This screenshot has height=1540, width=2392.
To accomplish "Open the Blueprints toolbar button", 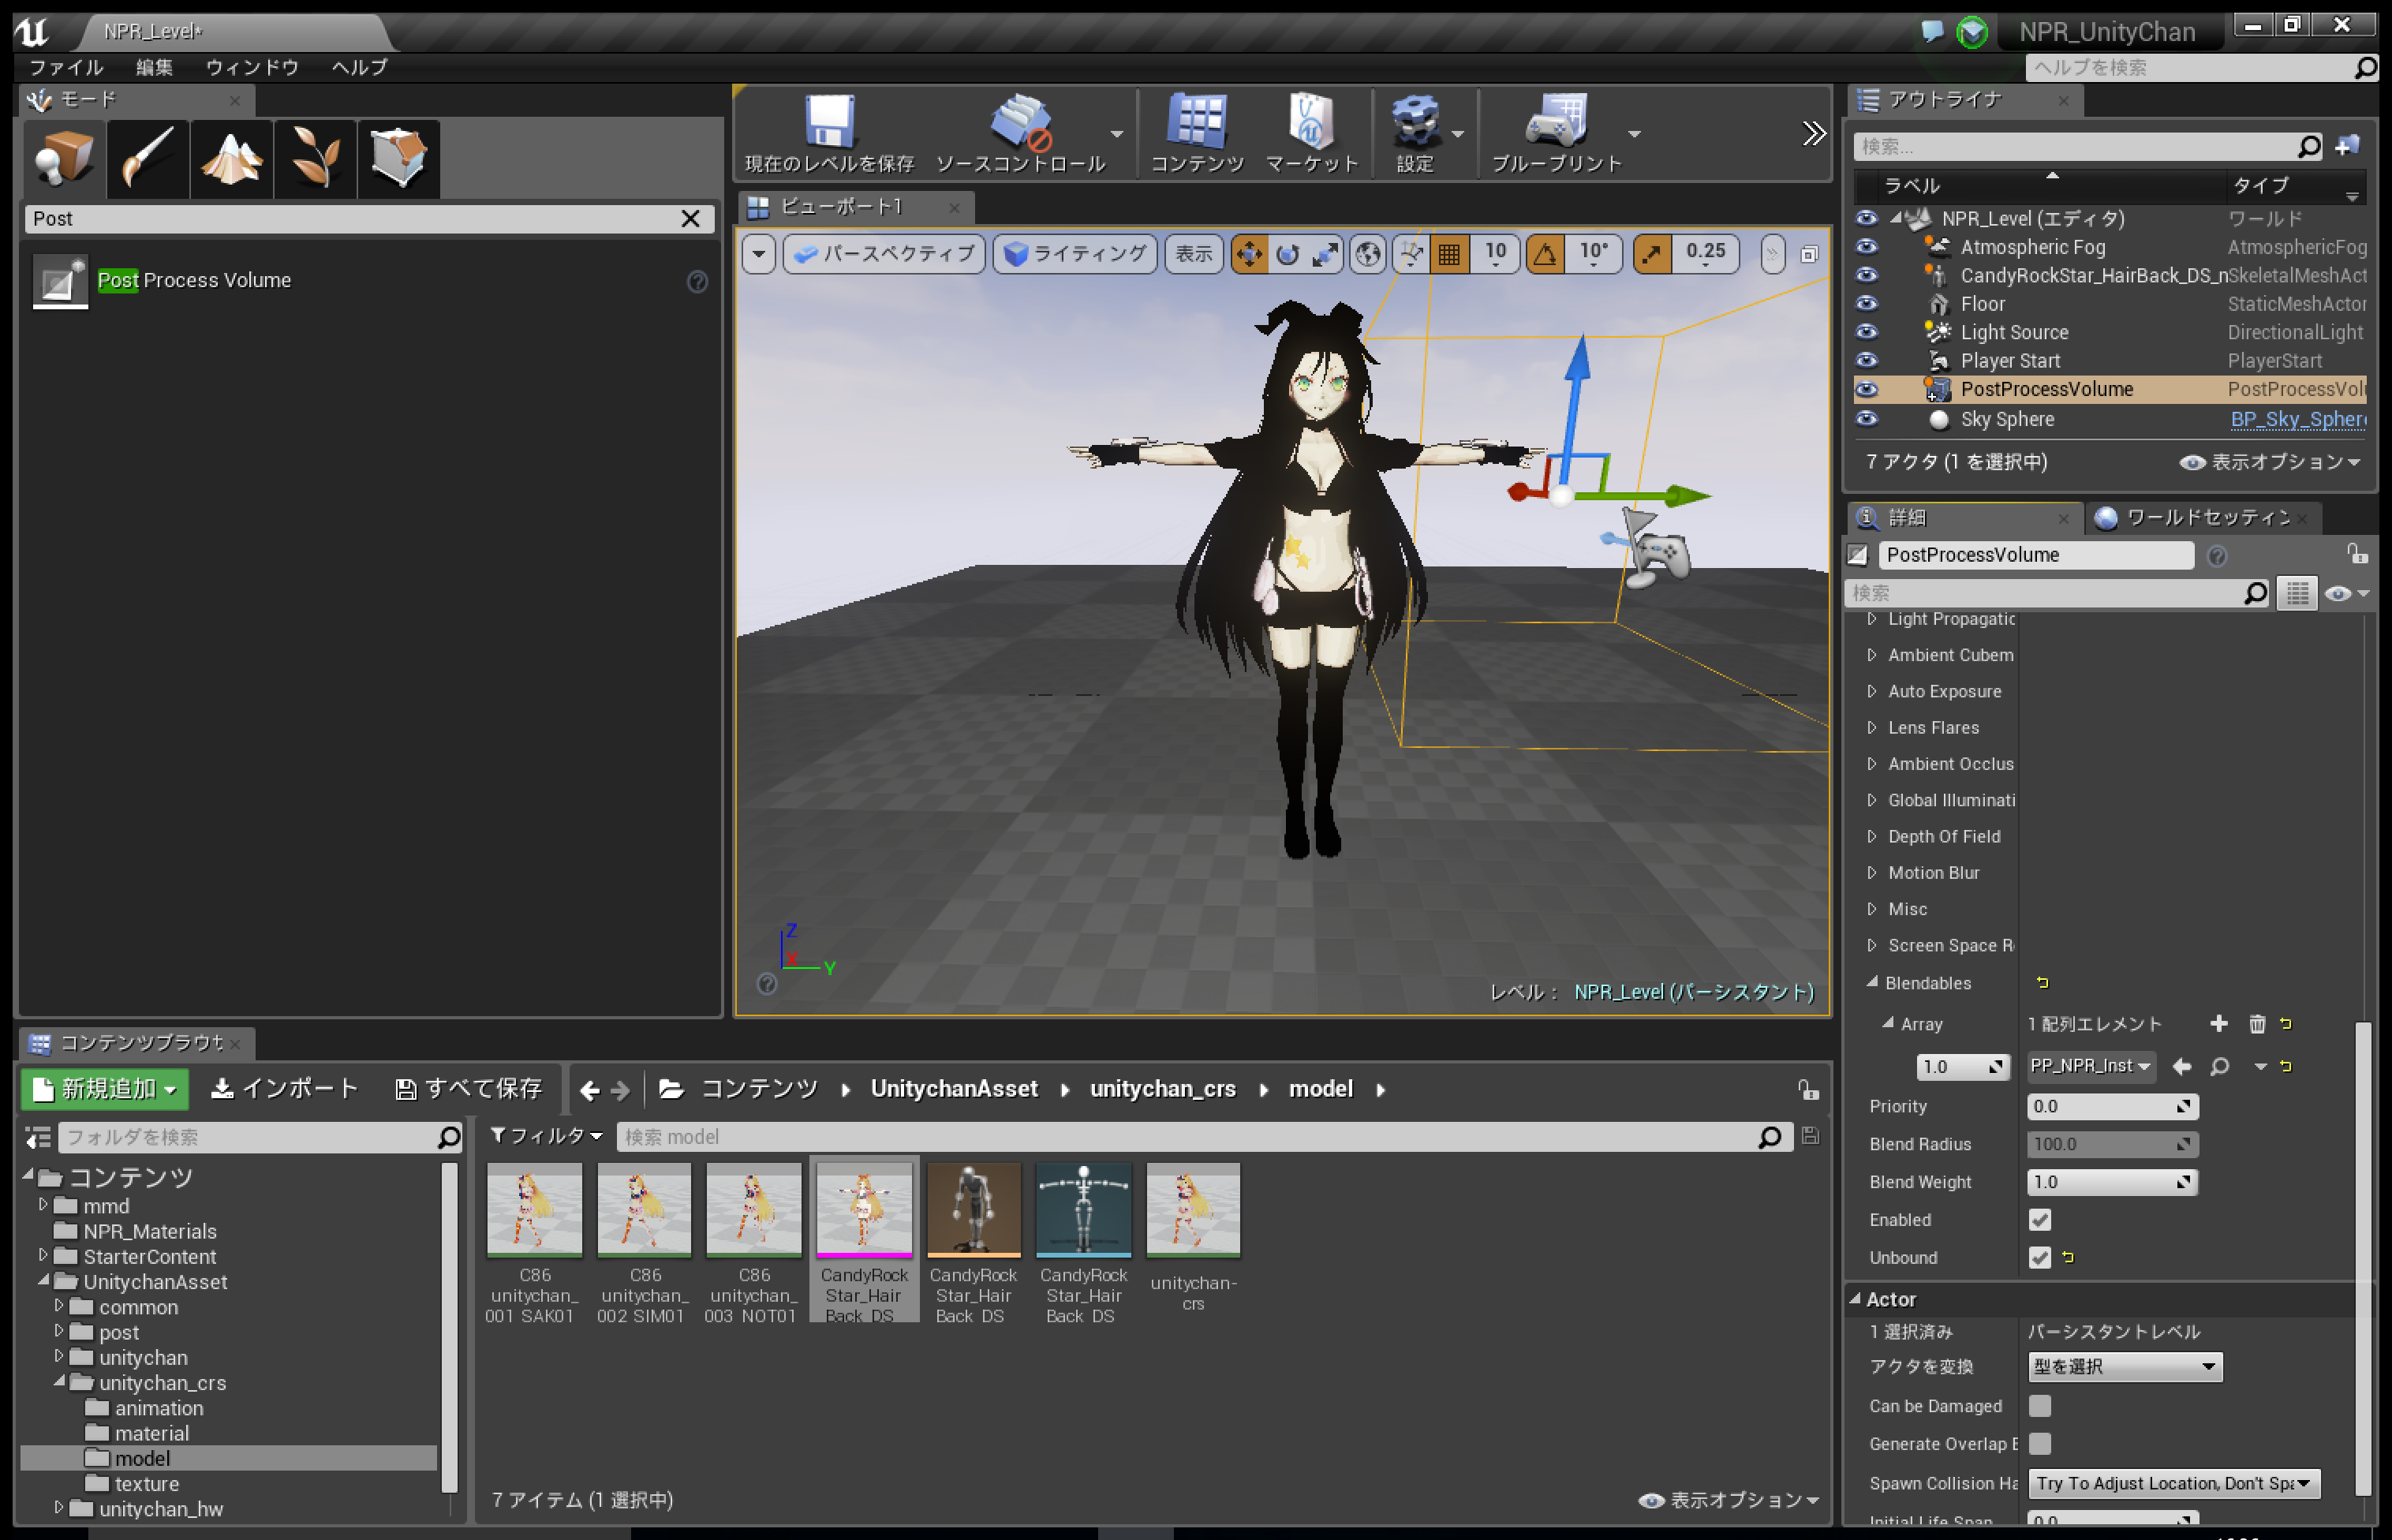I will (1556, 123).
